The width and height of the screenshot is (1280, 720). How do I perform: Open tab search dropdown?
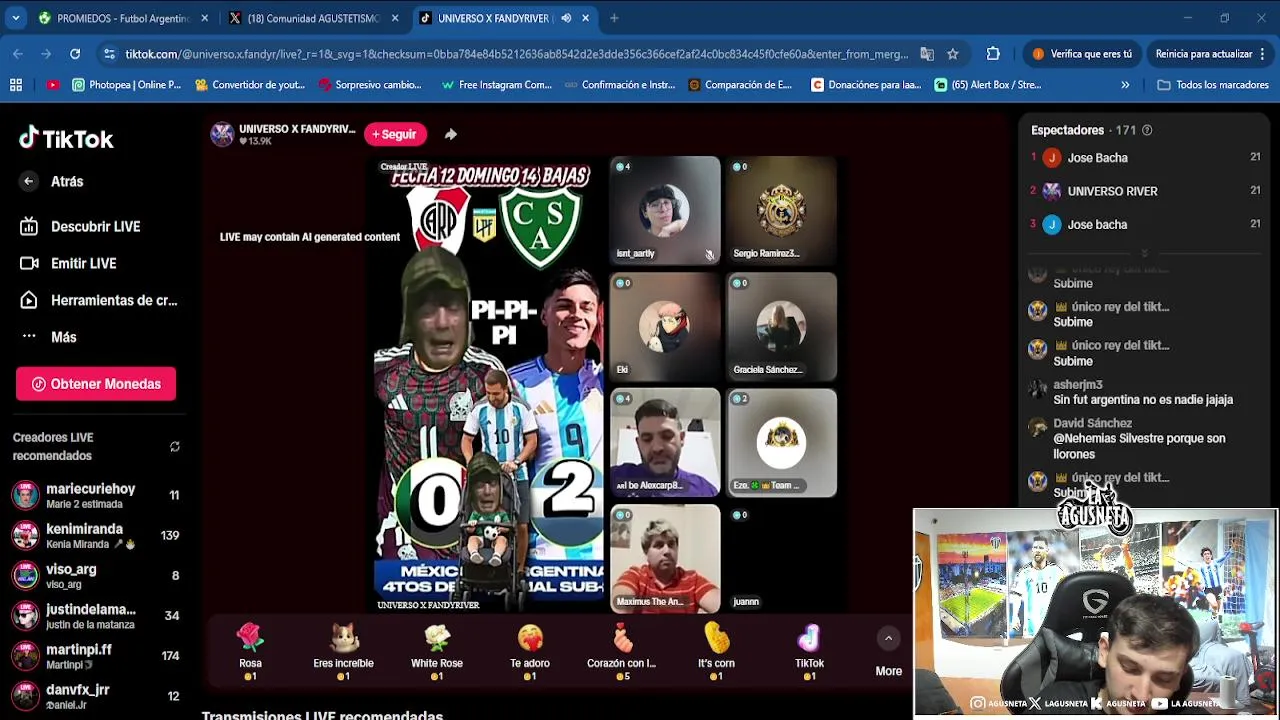coord(15,18)
